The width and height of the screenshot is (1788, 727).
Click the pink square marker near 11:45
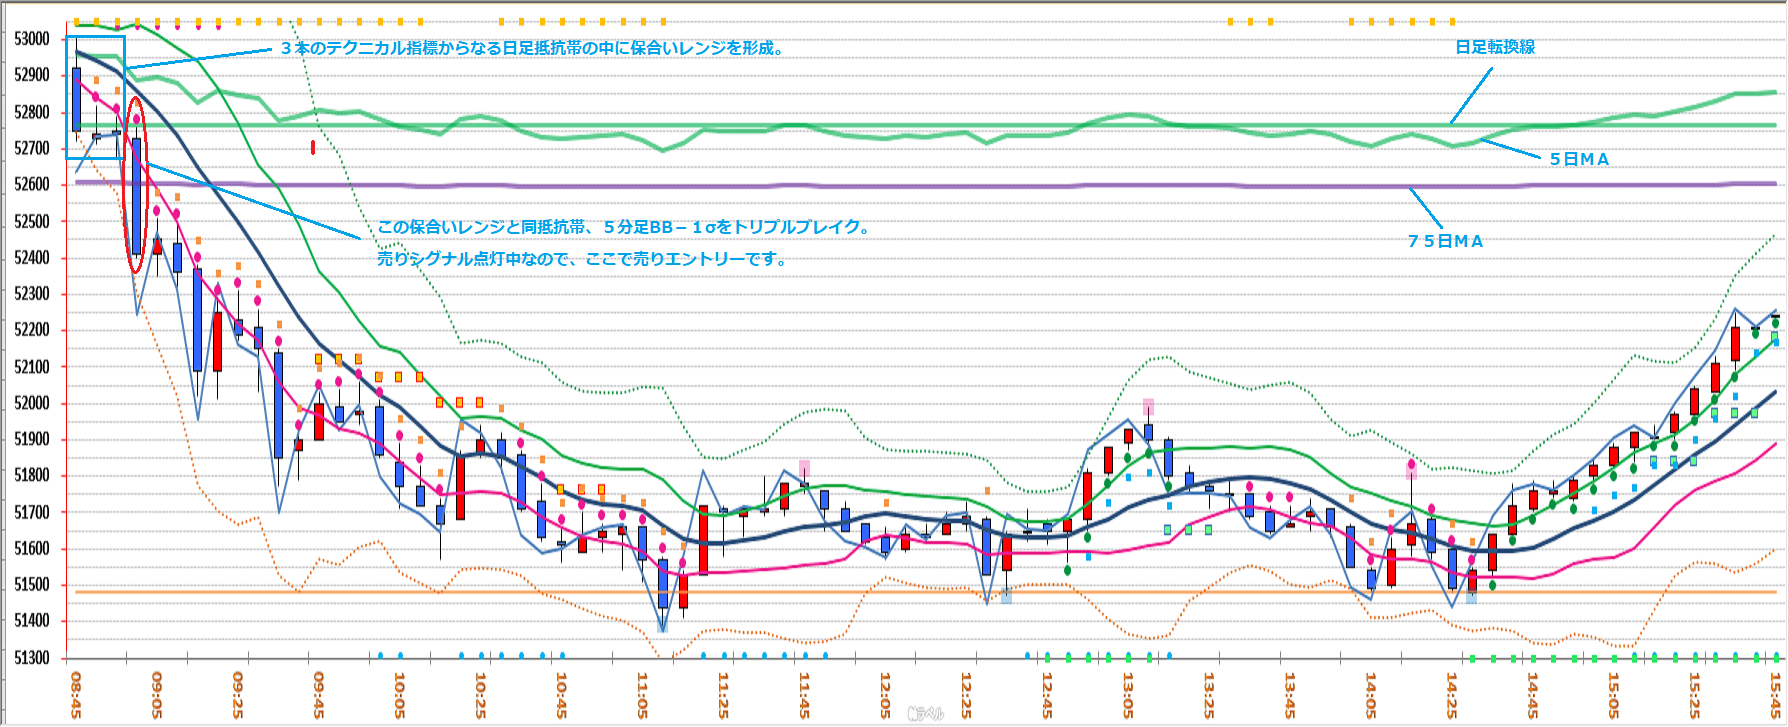804,468
